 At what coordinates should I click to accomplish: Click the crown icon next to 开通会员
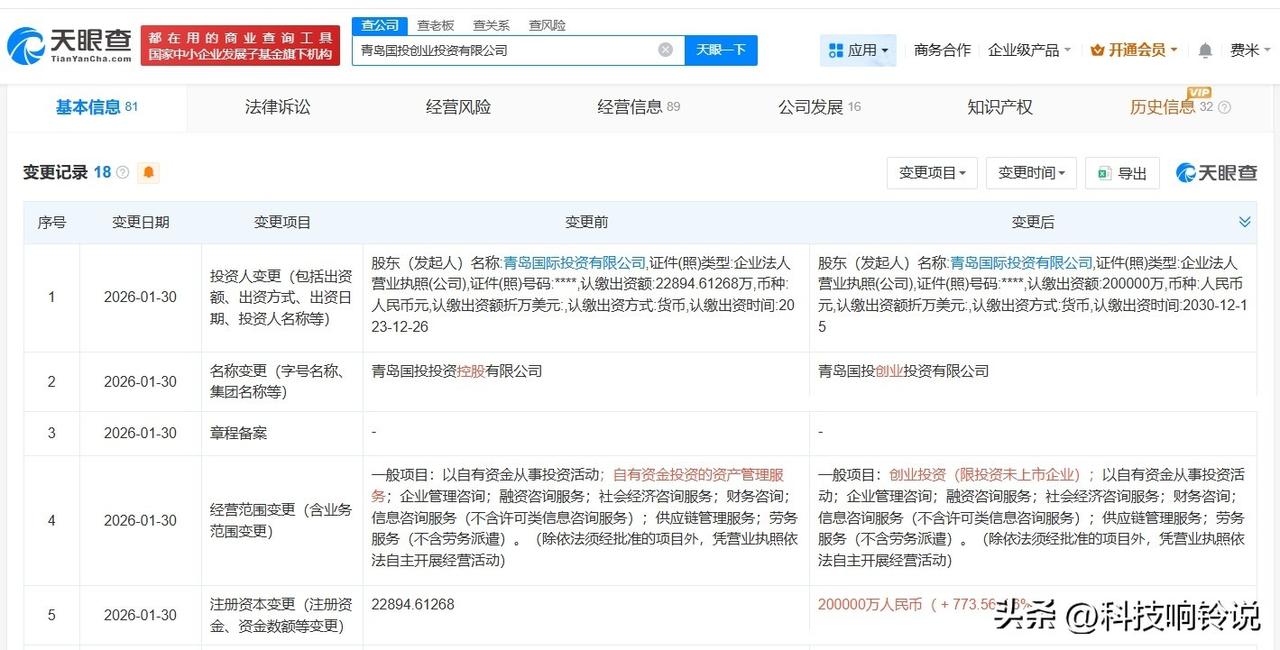point(1097,49)
